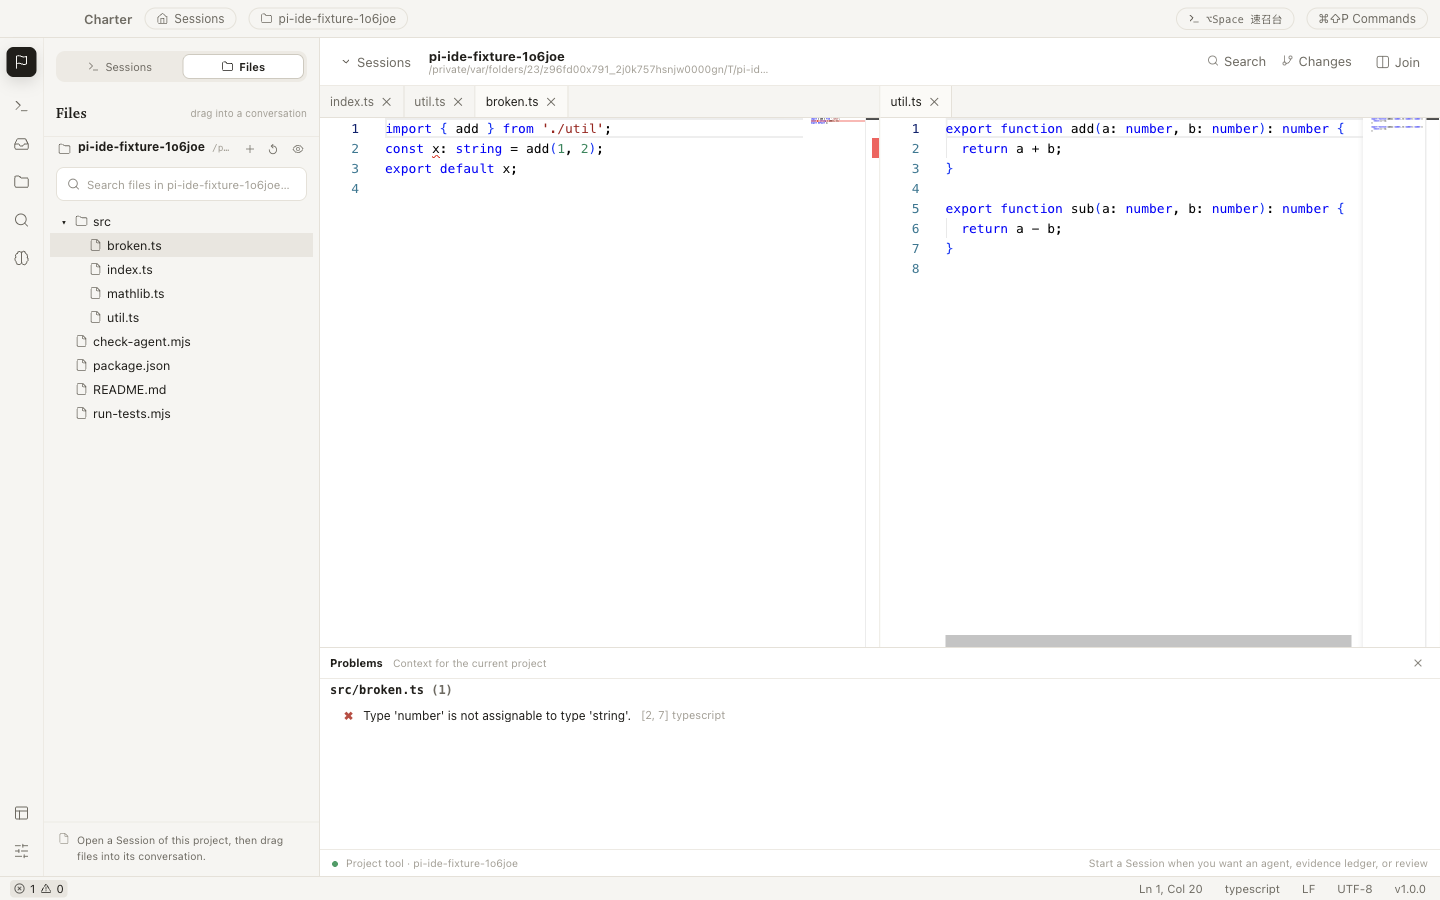Screen dimensions: 1440x900
Task: Open mathlib.ts in the file tree
Action: [181, 293]
